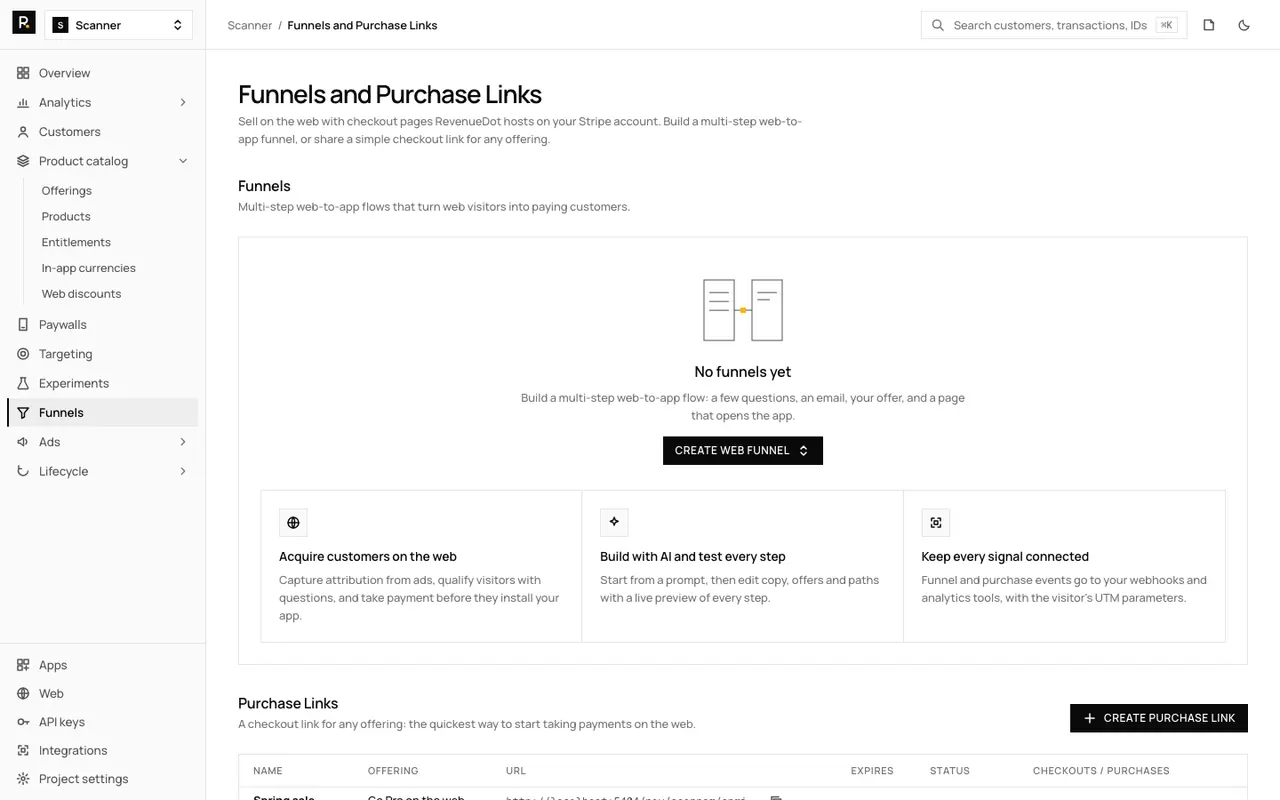The width and height of the screenshot is (1280, 800).
Task: Click the Targeting icon
Action: coord(23,354)
